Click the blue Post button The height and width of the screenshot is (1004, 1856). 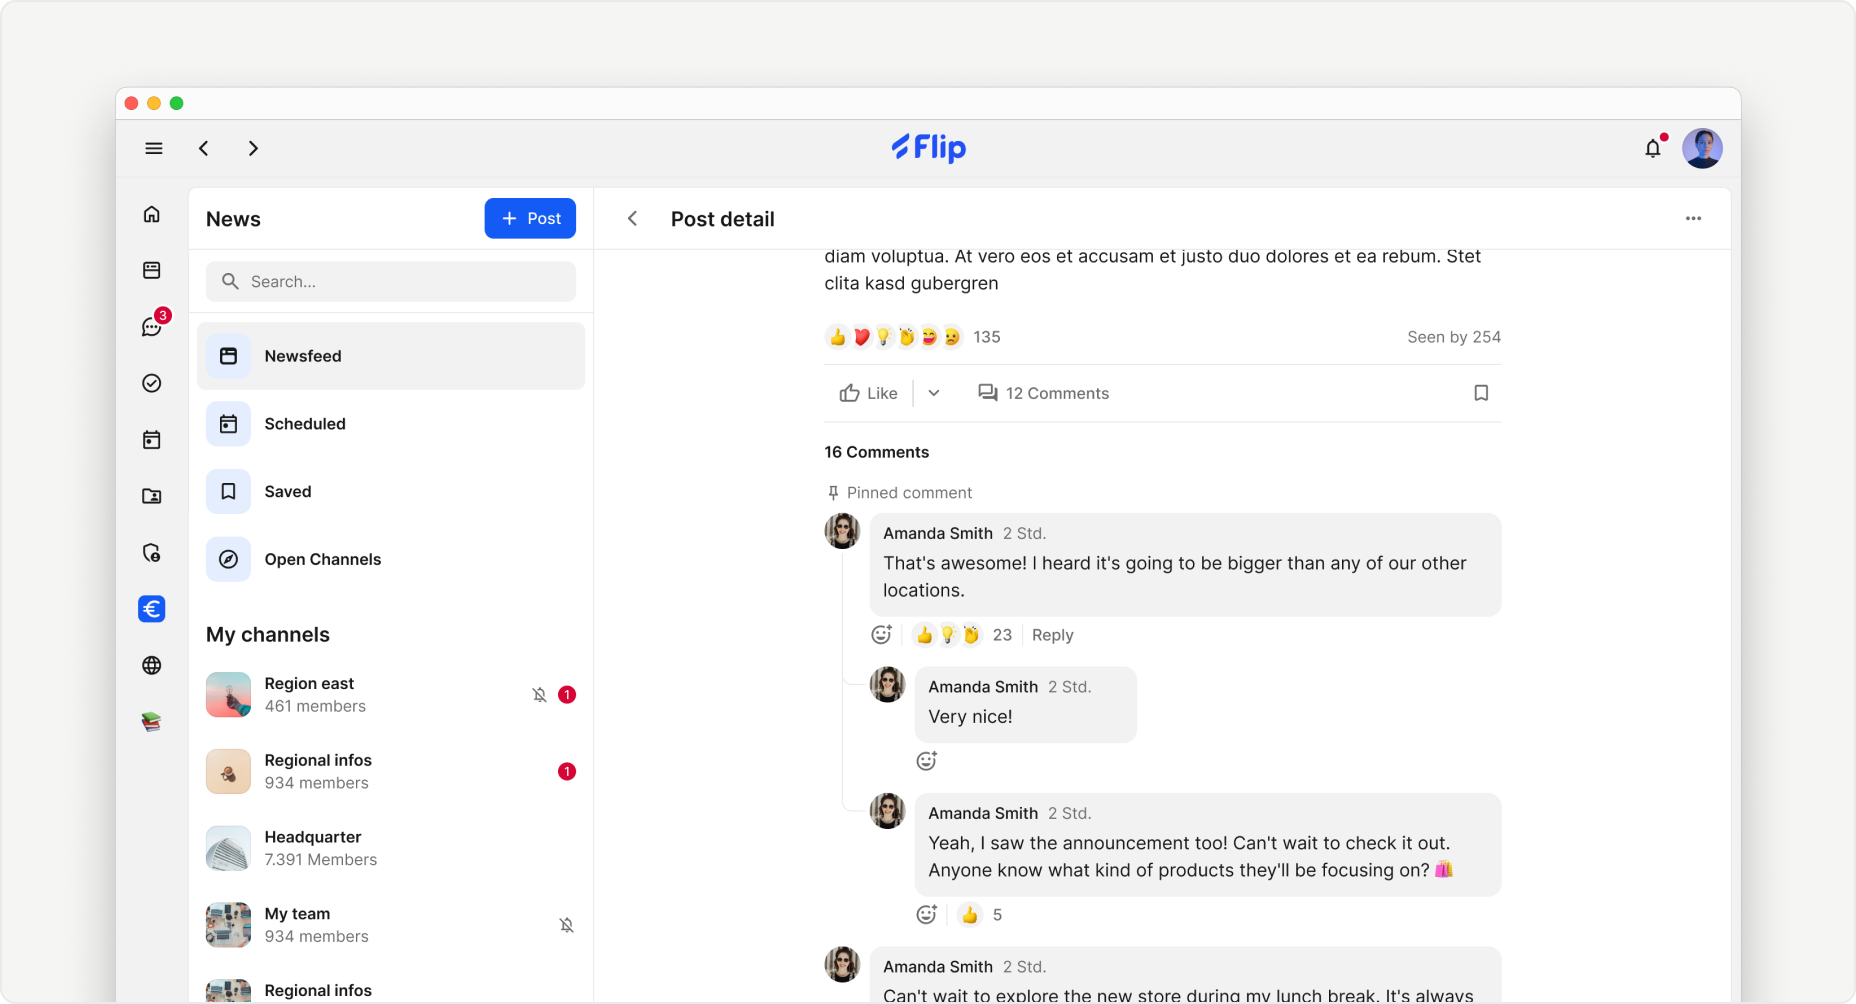click(x=530, y=218)
